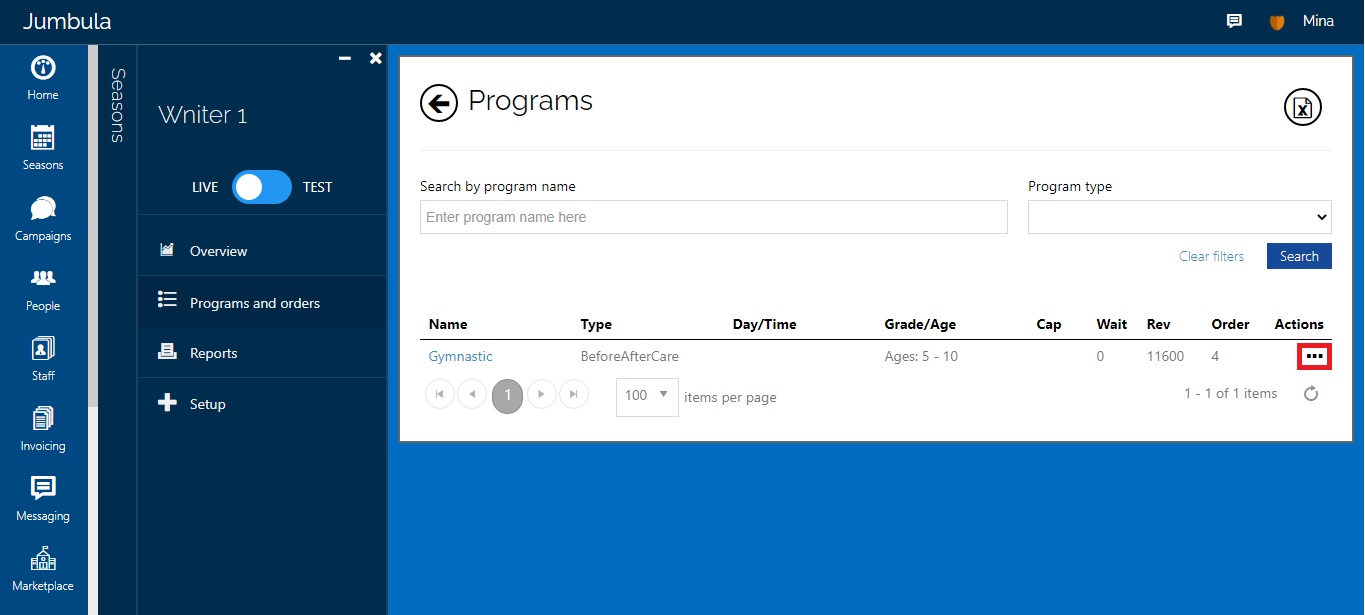Open Campaigns in the sidebar
Viewport: 1365px width, 615px height.
(x=43, y=219)
